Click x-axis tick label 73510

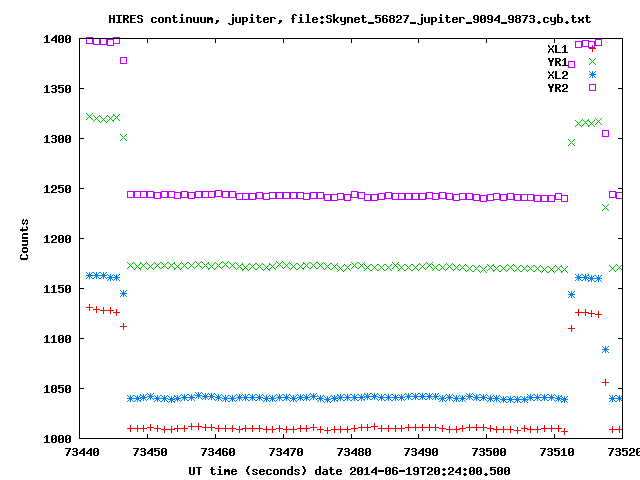click(x=556, y=452)
